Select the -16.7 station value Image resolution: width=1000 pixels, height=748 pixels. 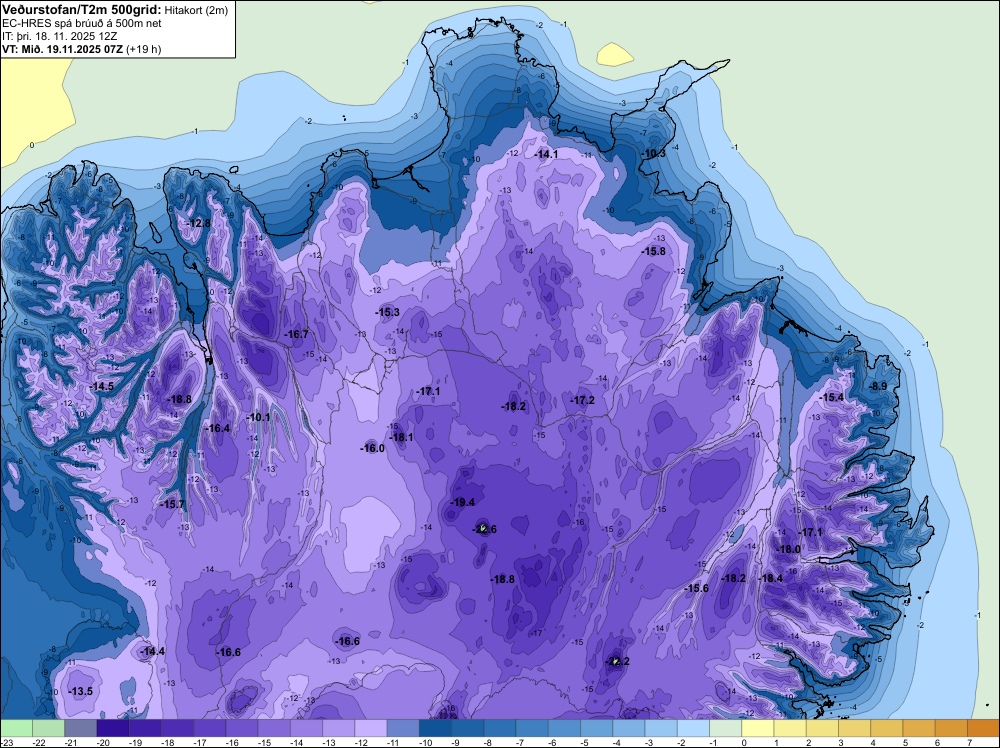pos(296,334)
